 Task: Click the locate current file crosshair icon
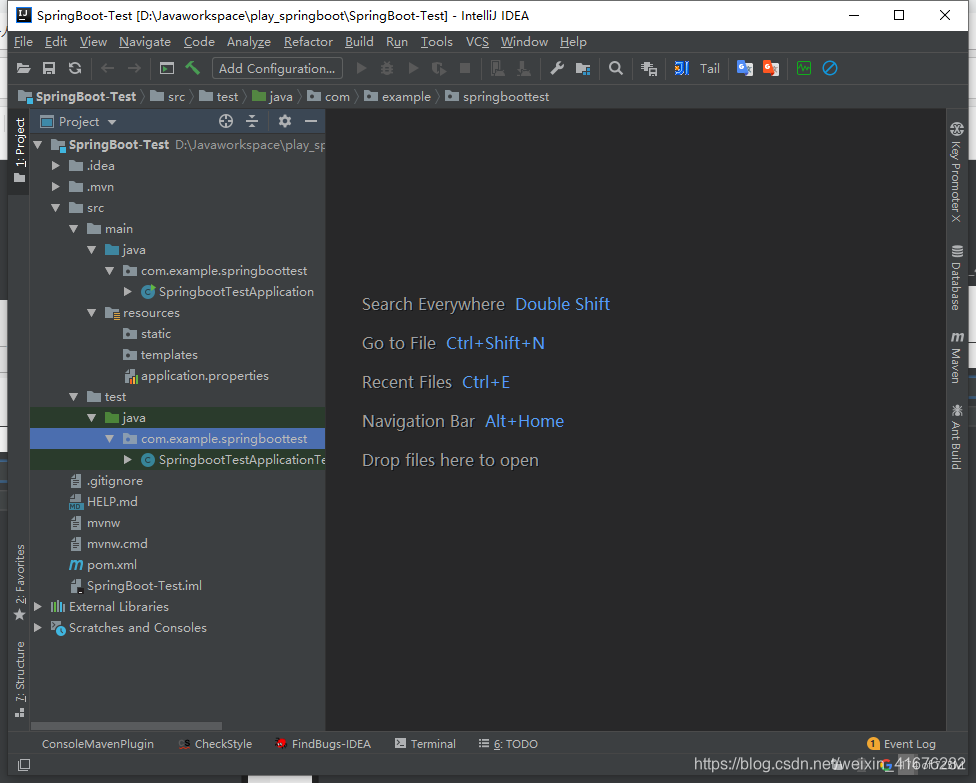226,121
